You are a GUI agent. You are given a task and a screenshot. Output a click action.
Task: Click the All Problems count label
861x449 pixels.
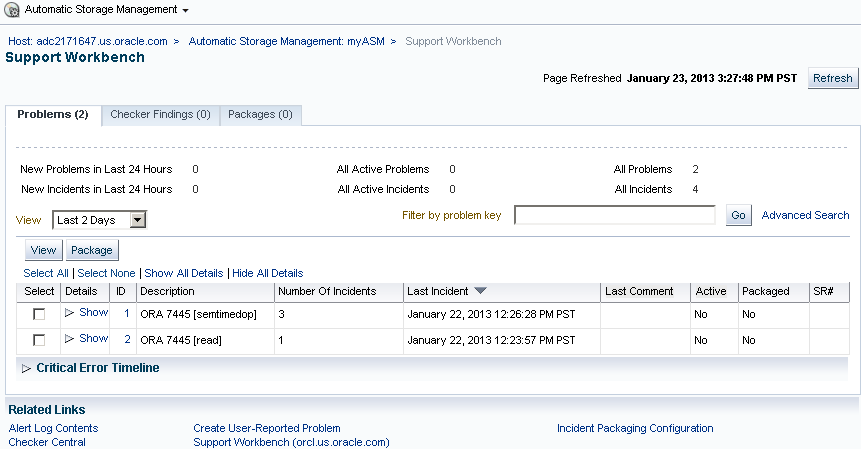(643, 169)
